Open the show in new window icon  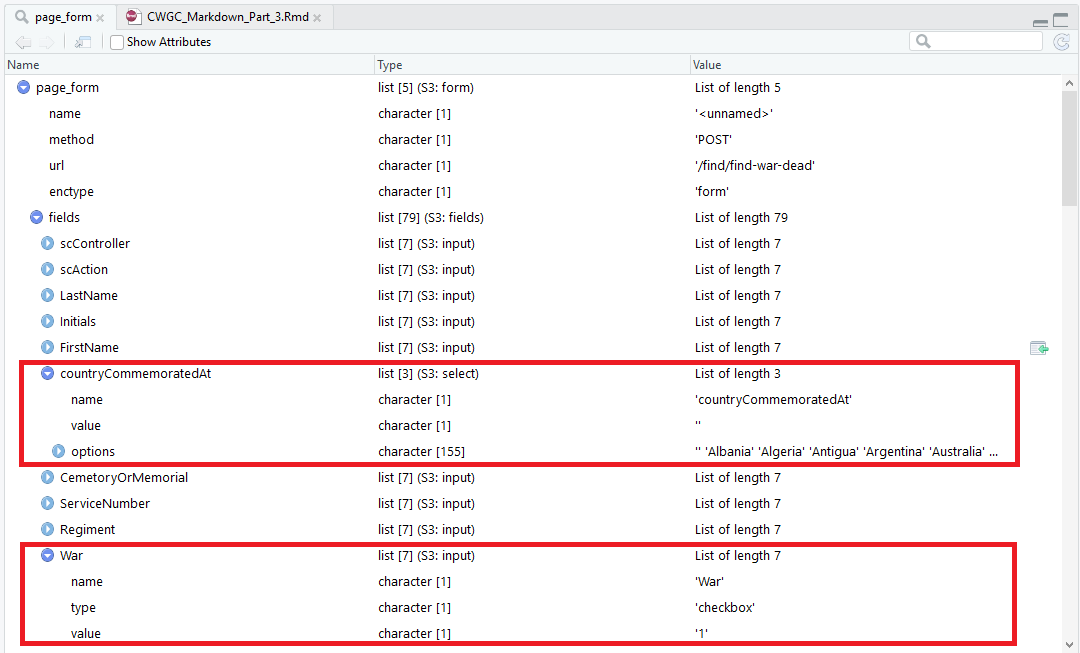tap(83, 42)
